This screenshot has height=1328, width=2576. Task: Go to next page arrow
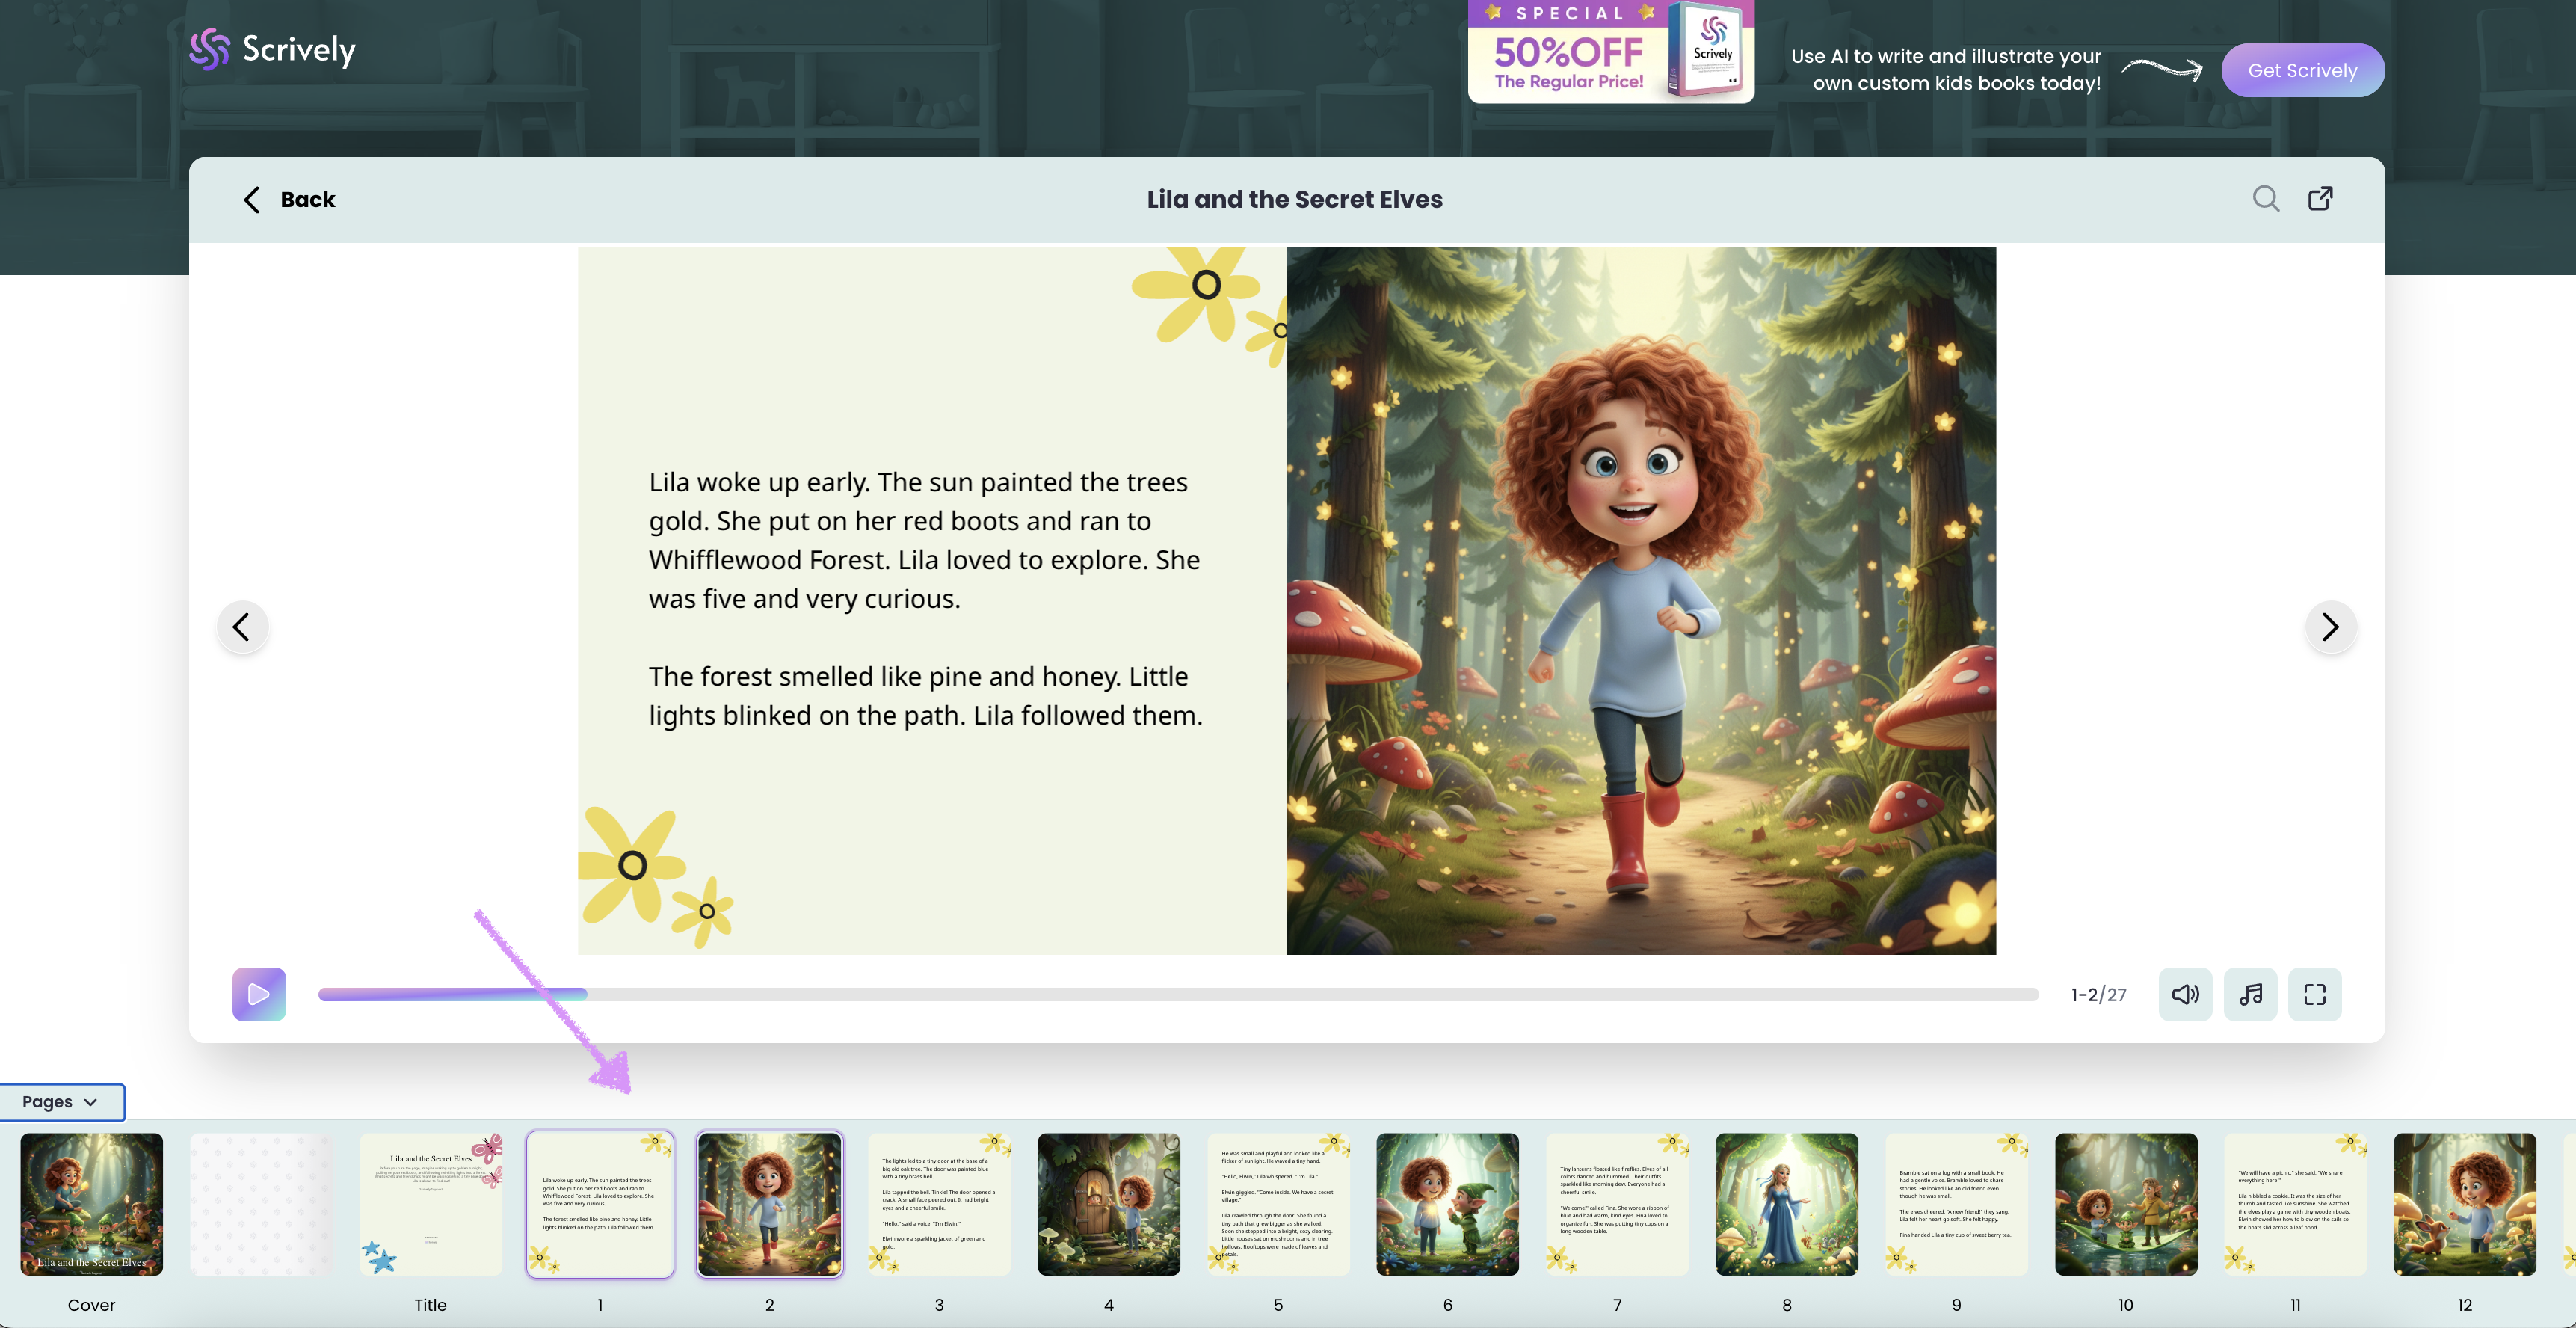(x=2330, y=627)
